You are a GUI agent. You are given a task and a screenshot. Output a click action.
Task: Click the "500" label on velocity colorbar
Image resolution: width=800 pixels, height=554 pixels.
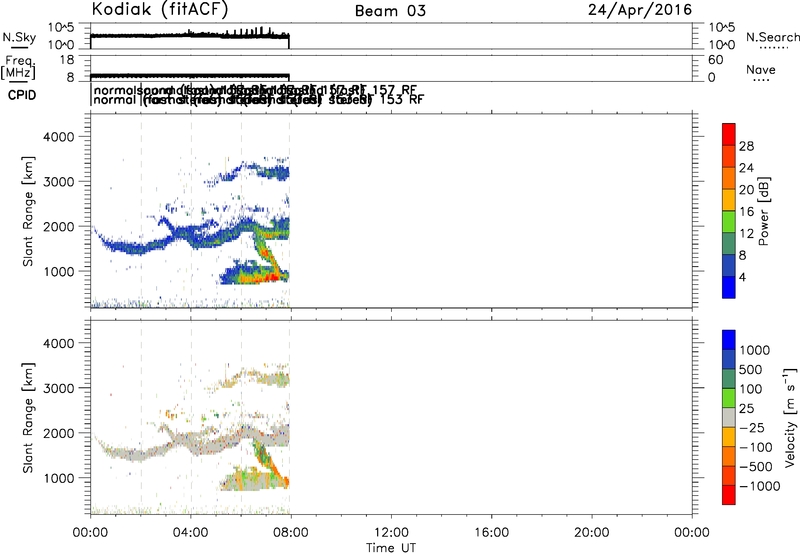coord(751,369)
